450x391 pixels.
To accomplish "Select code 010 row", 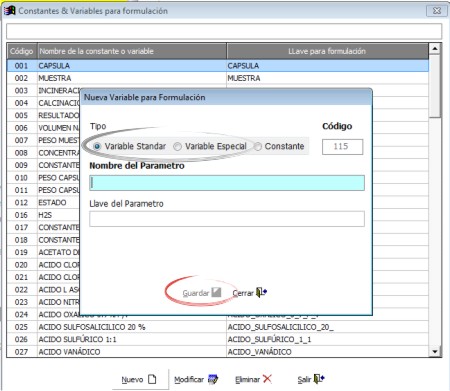I will 21,178.
